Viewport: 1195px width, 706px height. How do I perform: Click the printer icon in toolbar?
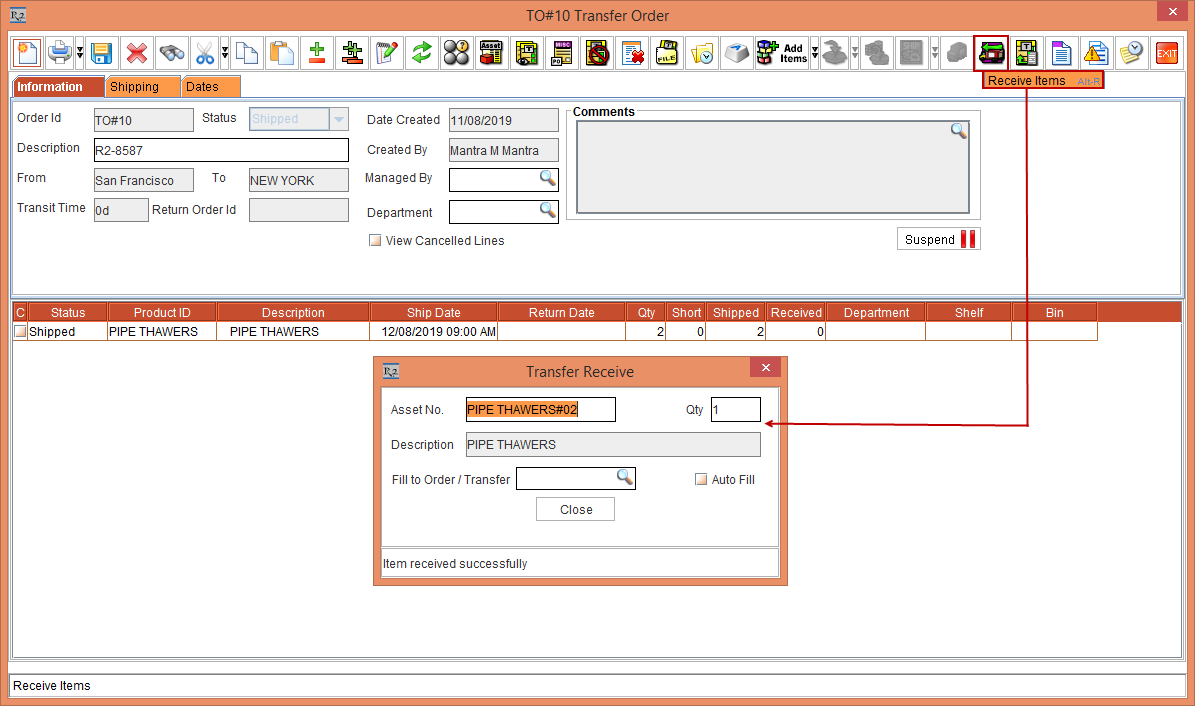click(x=59, y=52)
